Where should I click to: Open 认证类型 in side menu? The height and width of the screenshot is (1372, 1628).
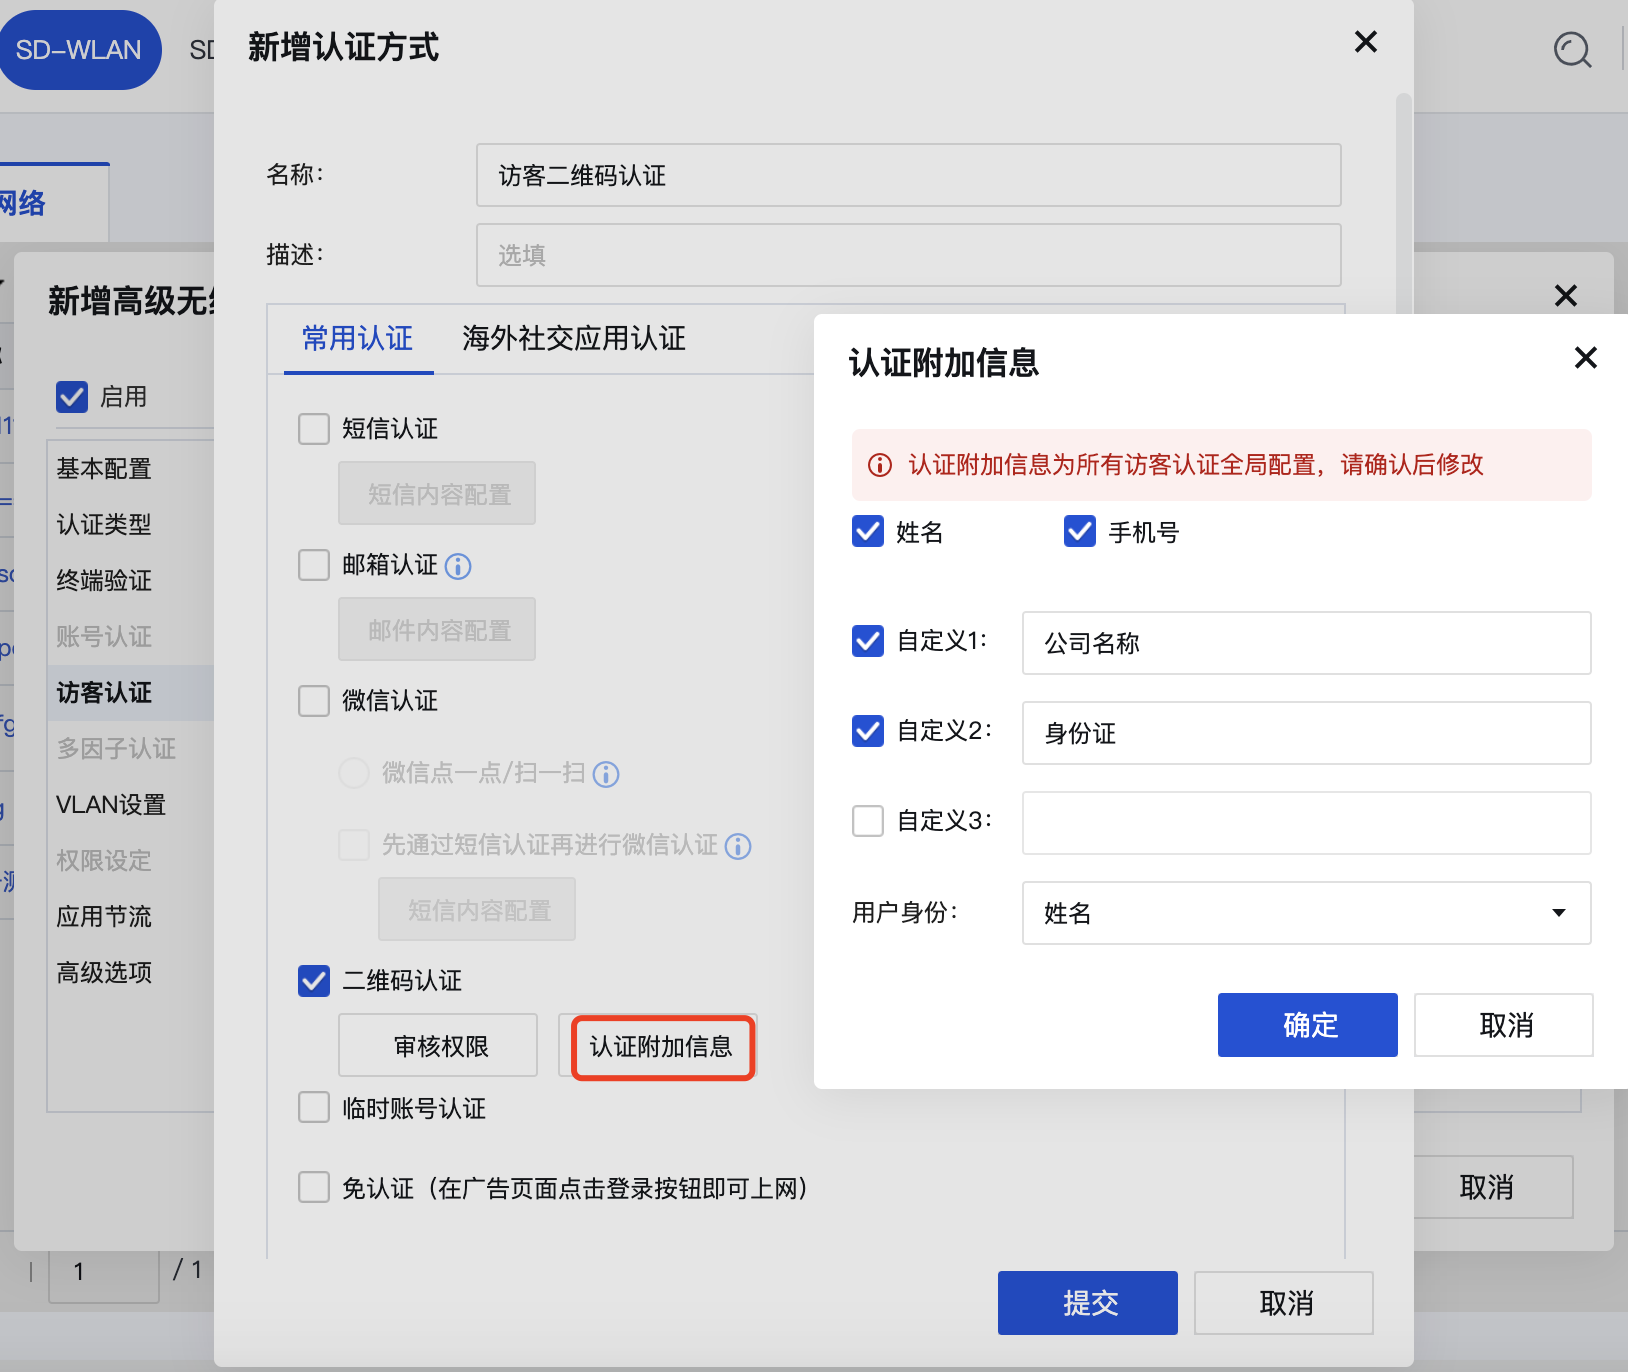(x=104, y=525)
